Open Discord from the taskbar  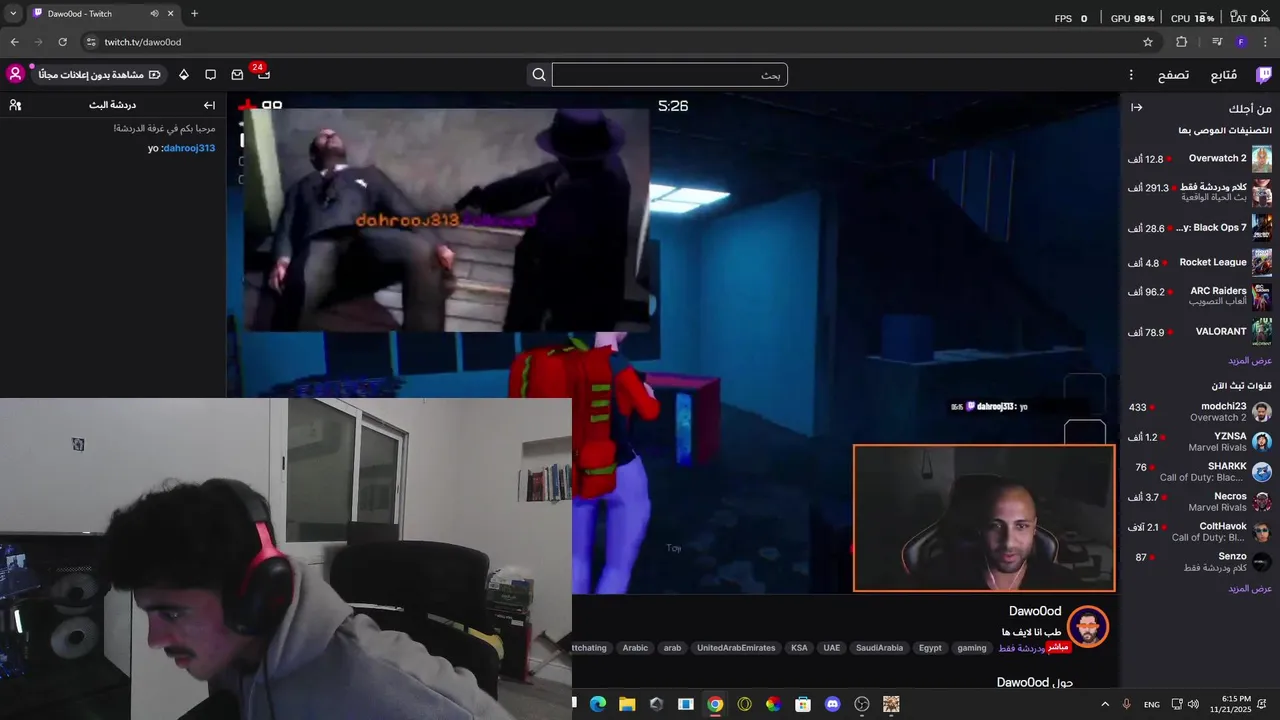click(832, 704)
